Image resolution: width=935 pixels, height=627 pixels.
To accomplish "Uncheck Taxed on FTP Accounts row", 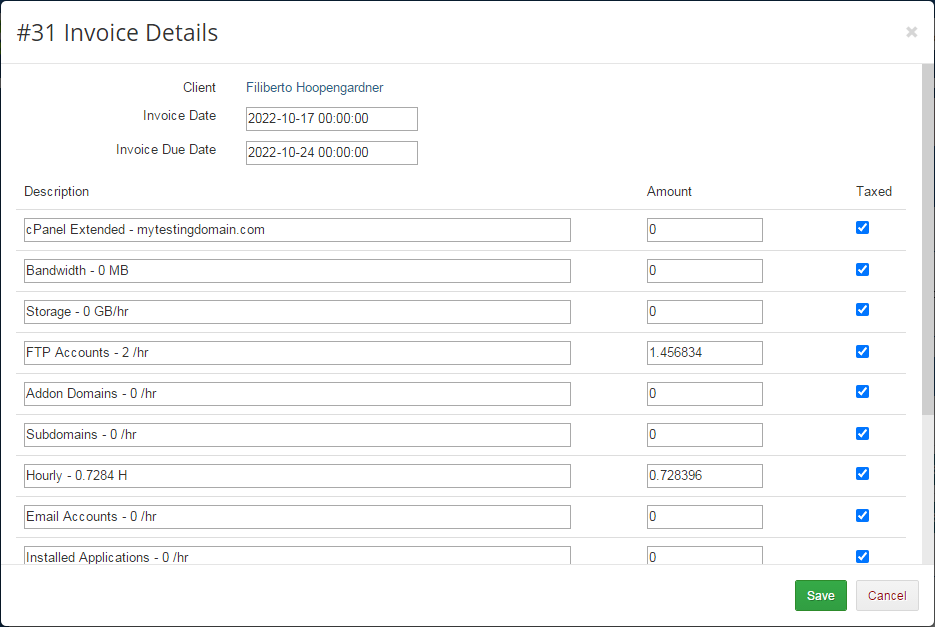I will [862, 351].
